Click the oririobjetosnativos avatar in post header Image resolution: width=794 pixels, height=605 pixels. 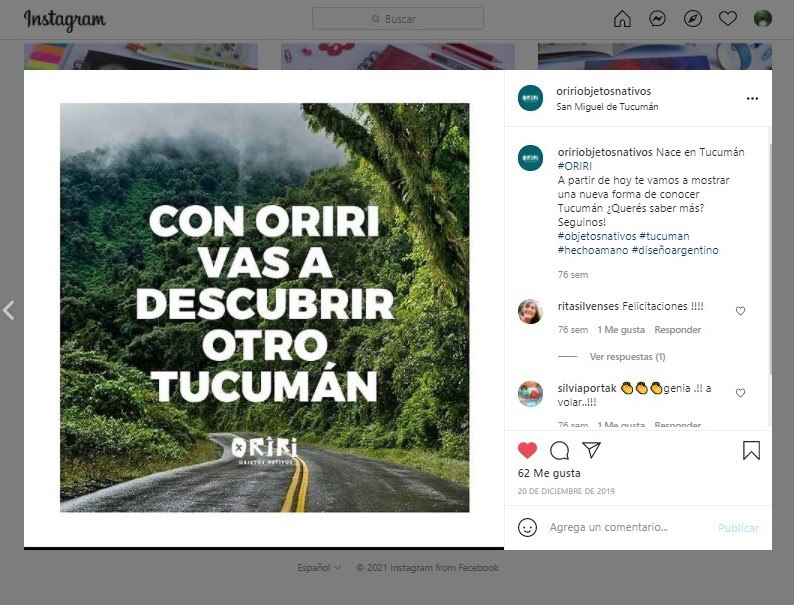530,98
